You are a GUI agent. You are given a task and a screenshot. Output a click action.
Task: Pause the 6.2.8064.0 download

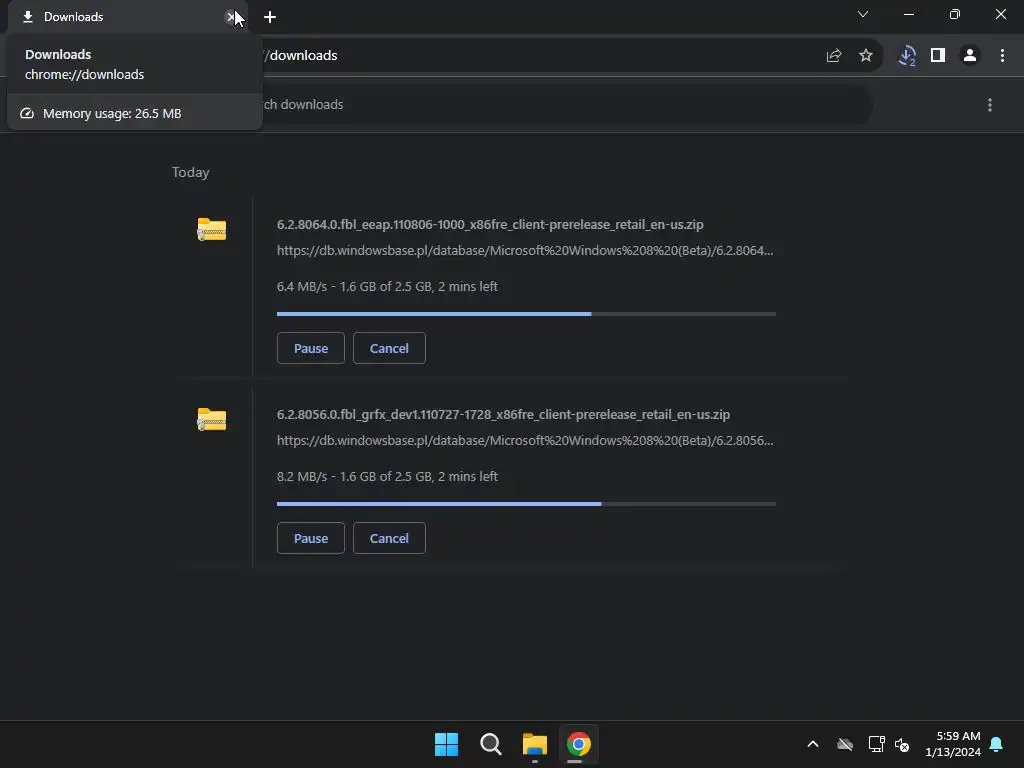point(311,348)
